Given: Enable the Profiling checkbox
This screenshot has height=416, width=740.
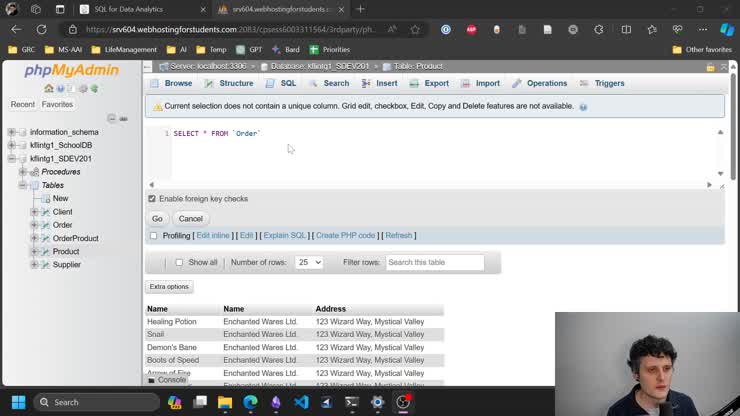Looking at the screenshot, I should click(153, 236).
